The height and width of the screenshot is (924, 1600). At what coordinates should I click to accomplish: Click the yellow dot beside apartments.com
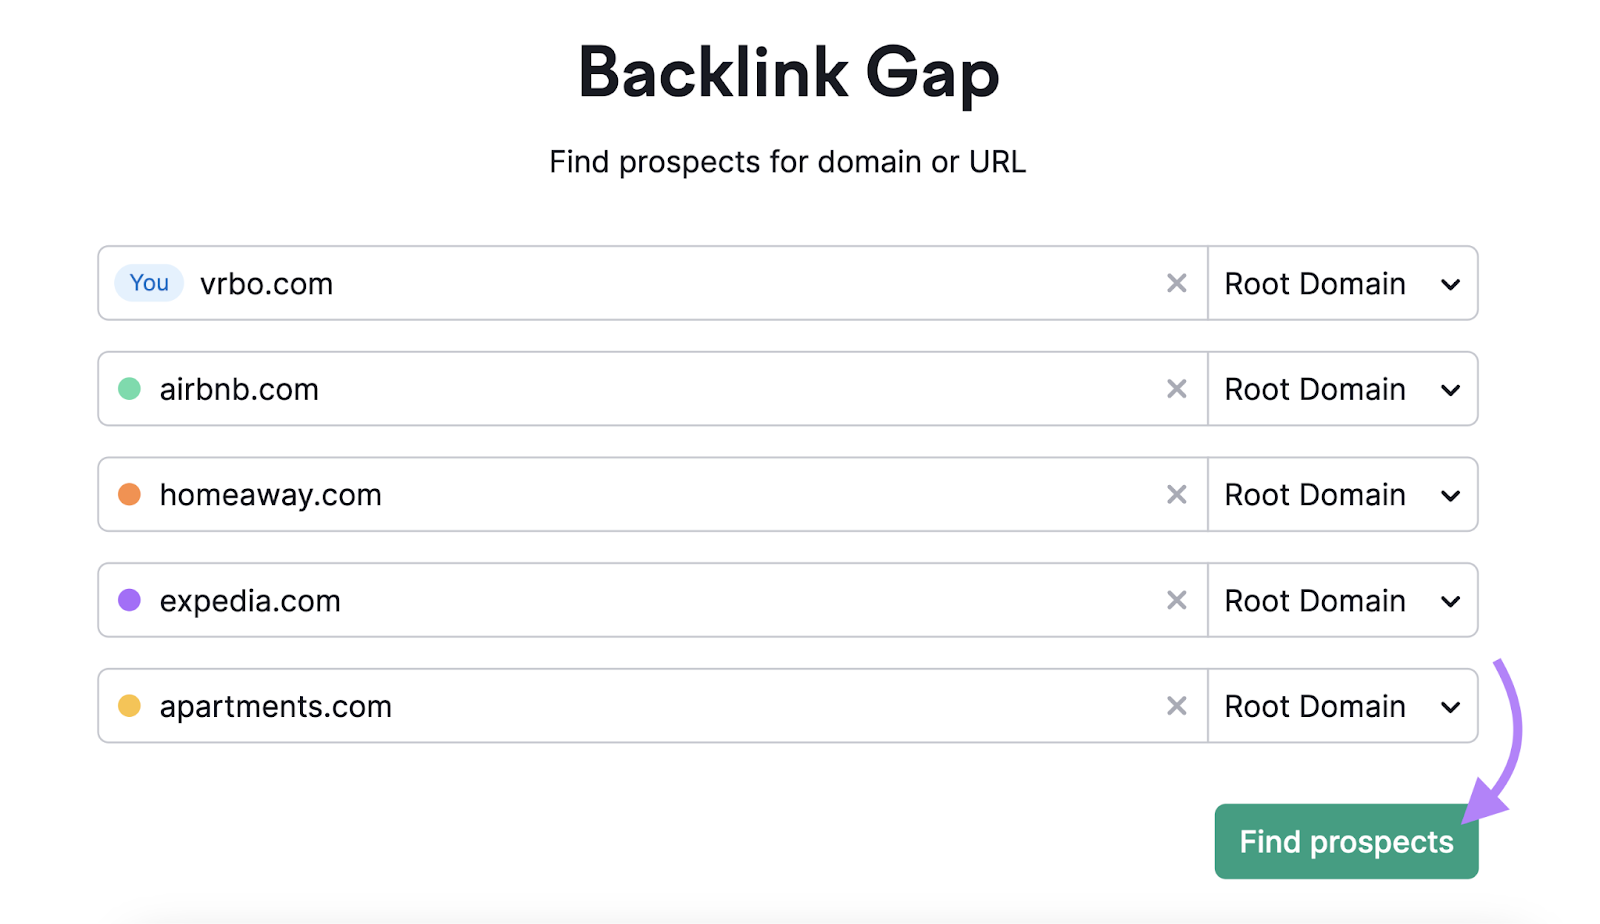point(130,706)
